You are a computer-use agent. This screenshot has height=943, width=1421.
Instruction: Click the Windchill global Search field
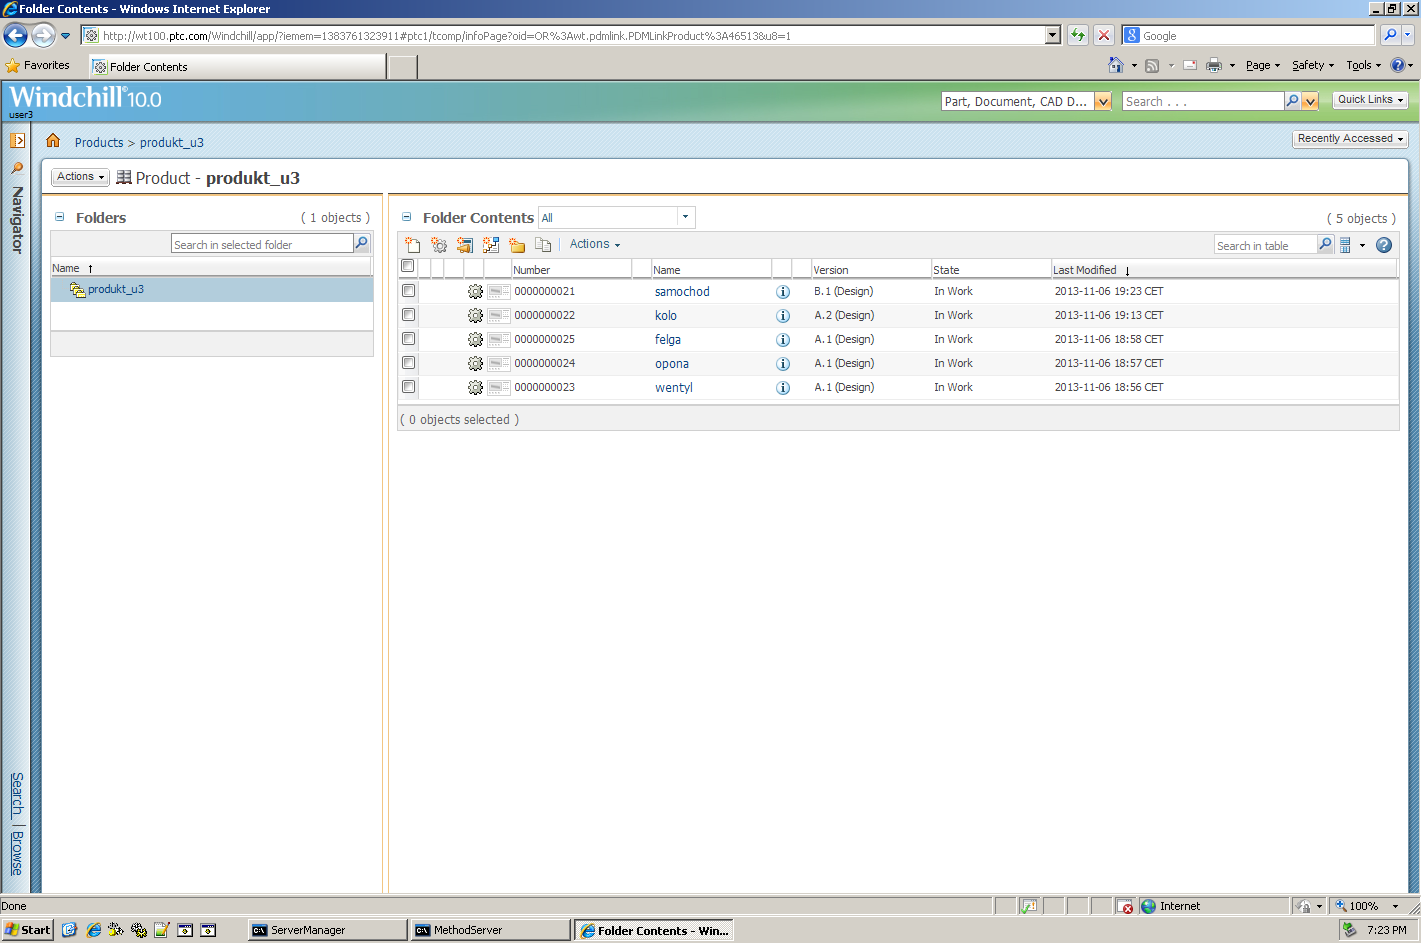point(1203,101)
